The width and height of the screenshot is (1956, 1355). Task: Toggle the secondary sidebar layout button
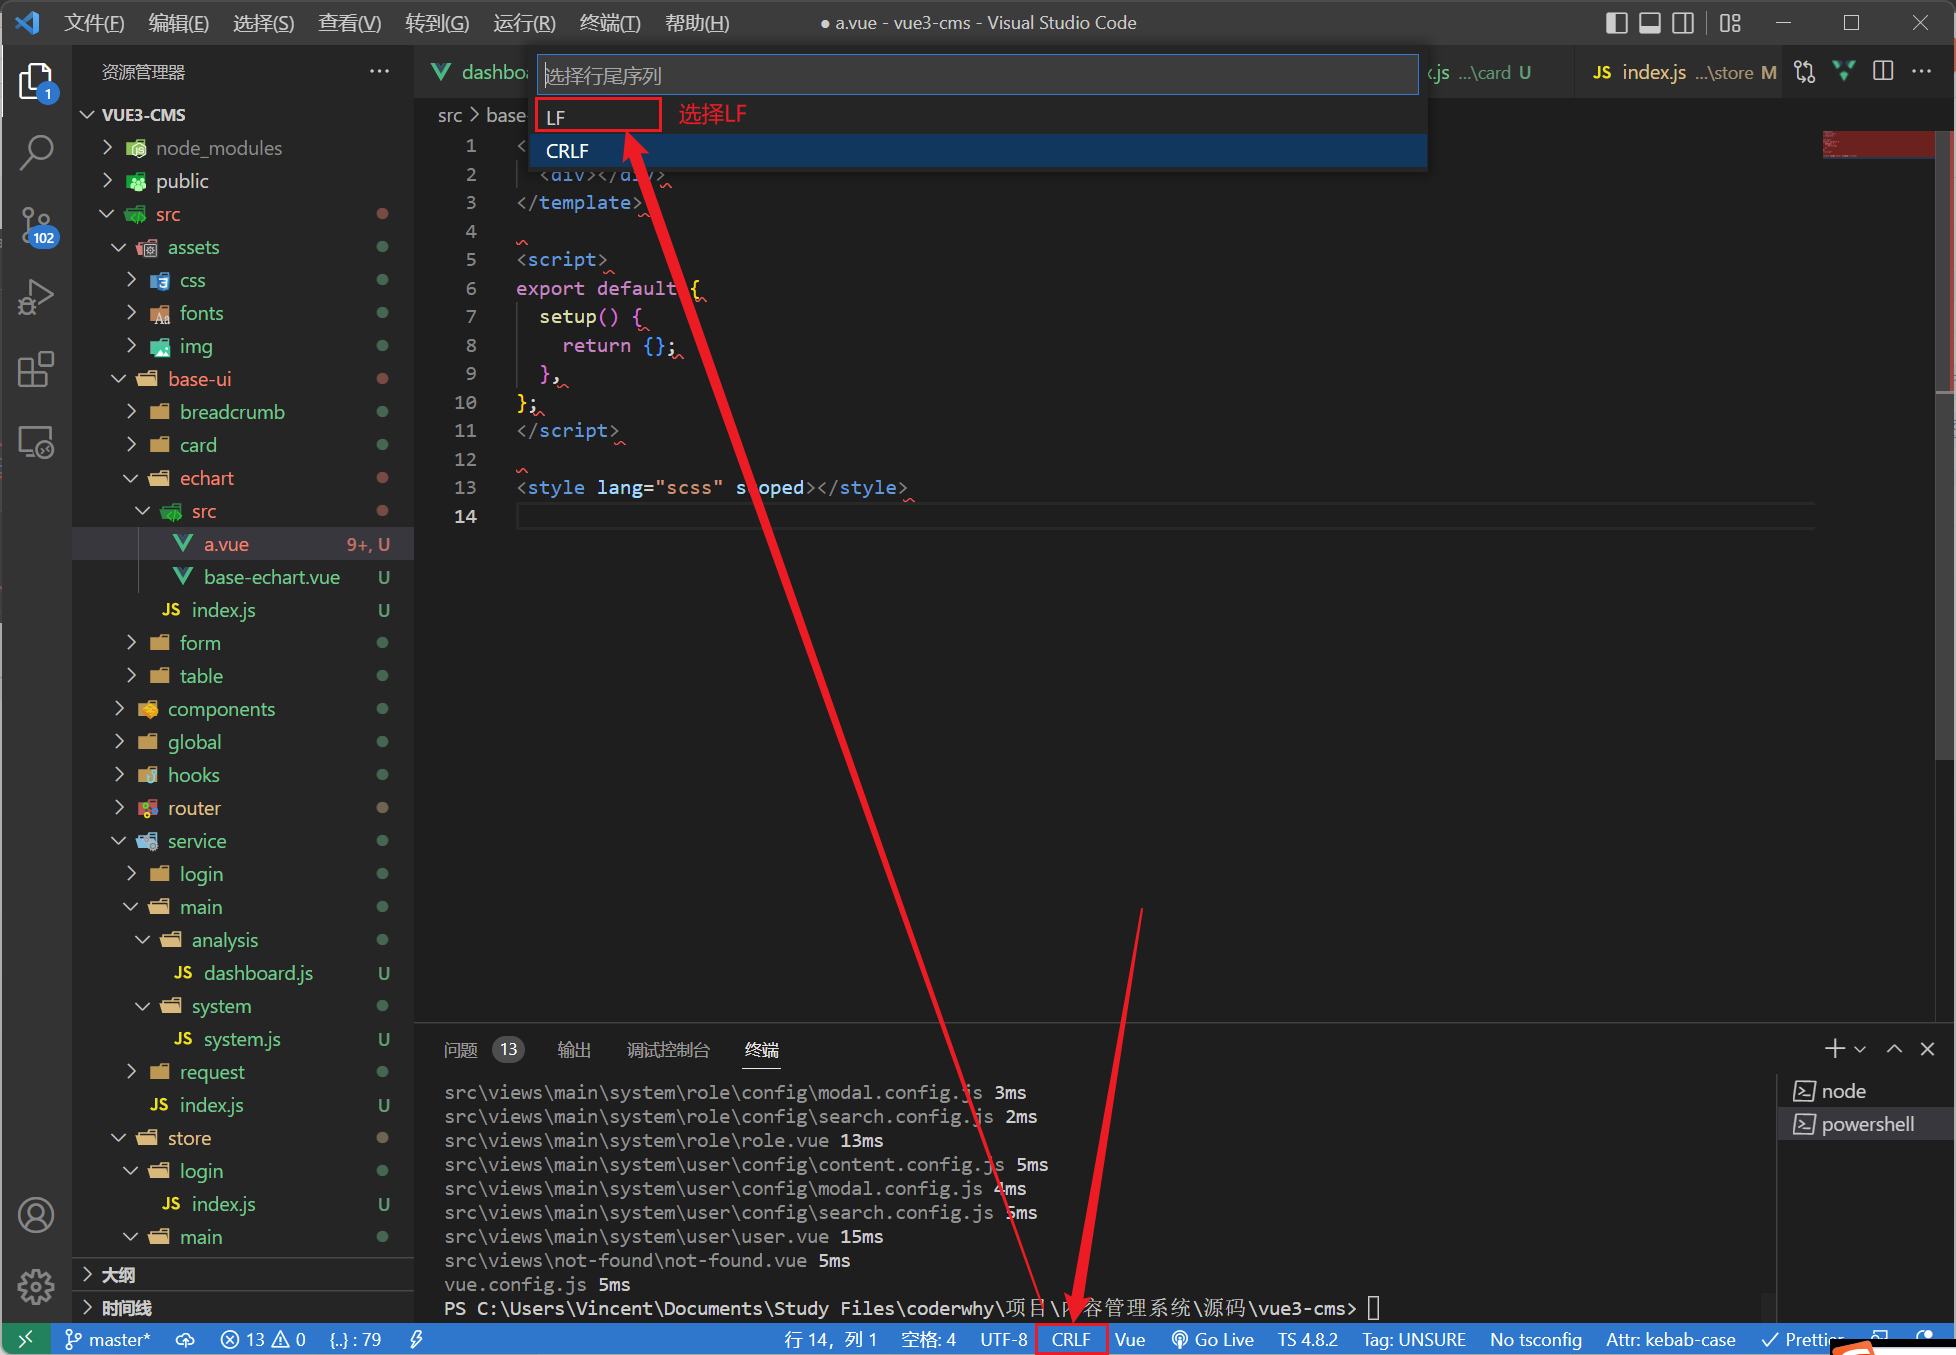1684,22
